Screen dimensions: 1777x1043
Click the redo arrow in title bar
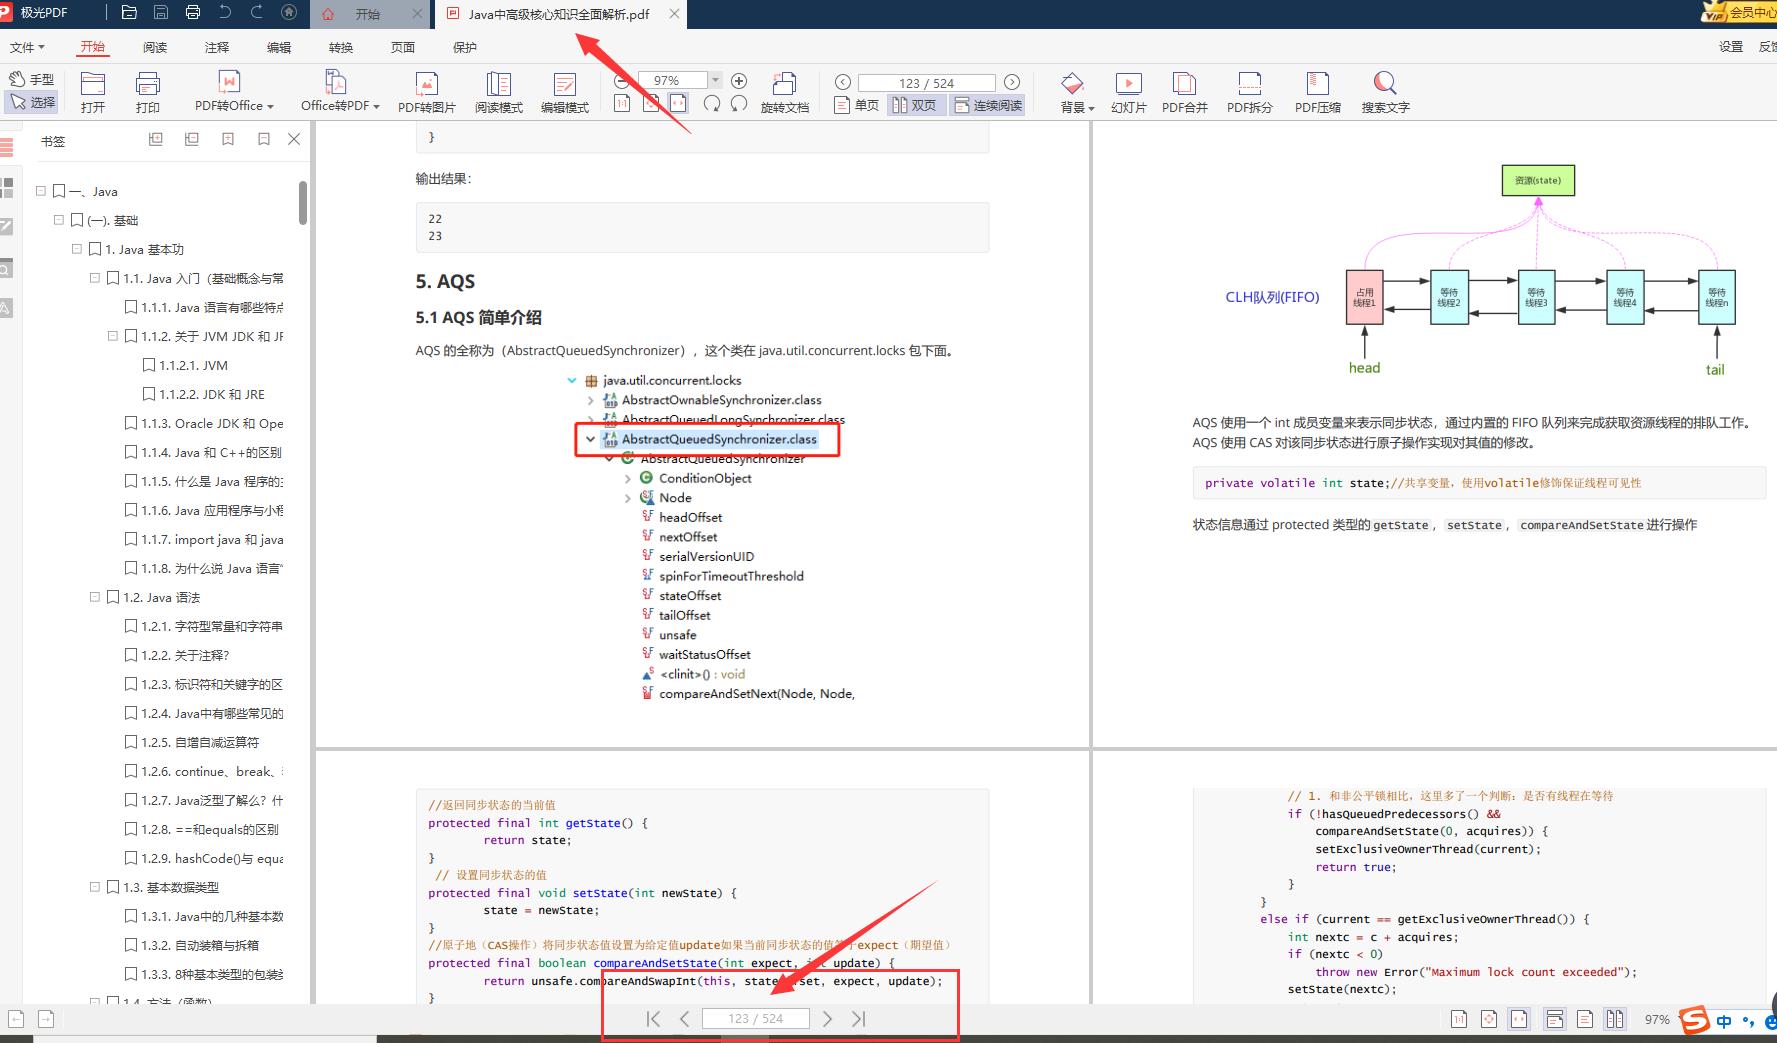(257, 13)
